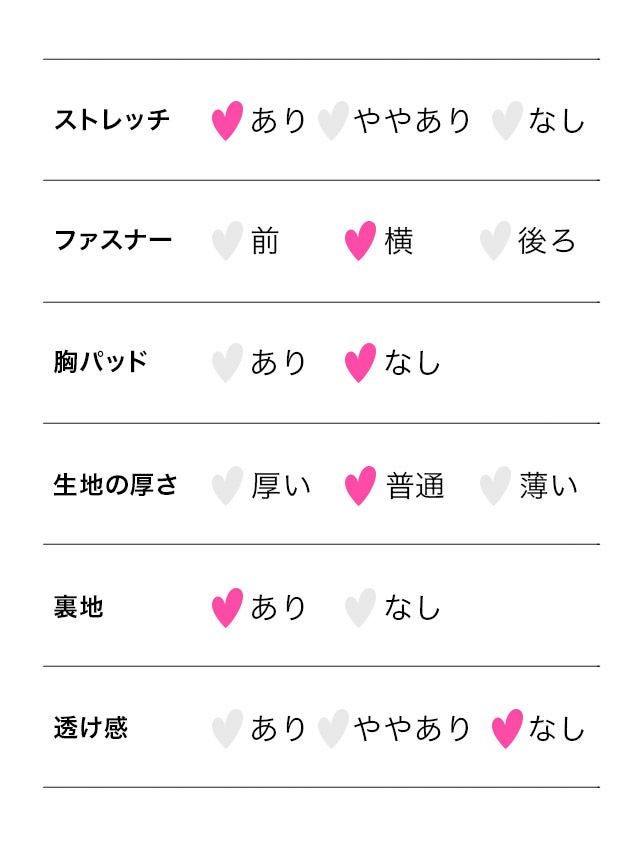Choose the grey heart for ファスナー 後ろ
Screen dimensions: 640x854
(495, 242)
